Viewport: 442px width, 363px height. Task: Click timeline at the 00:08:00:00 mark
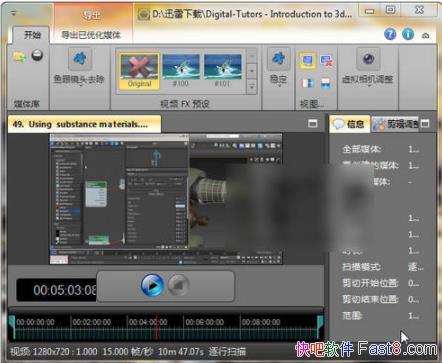[x=261, y=322]
